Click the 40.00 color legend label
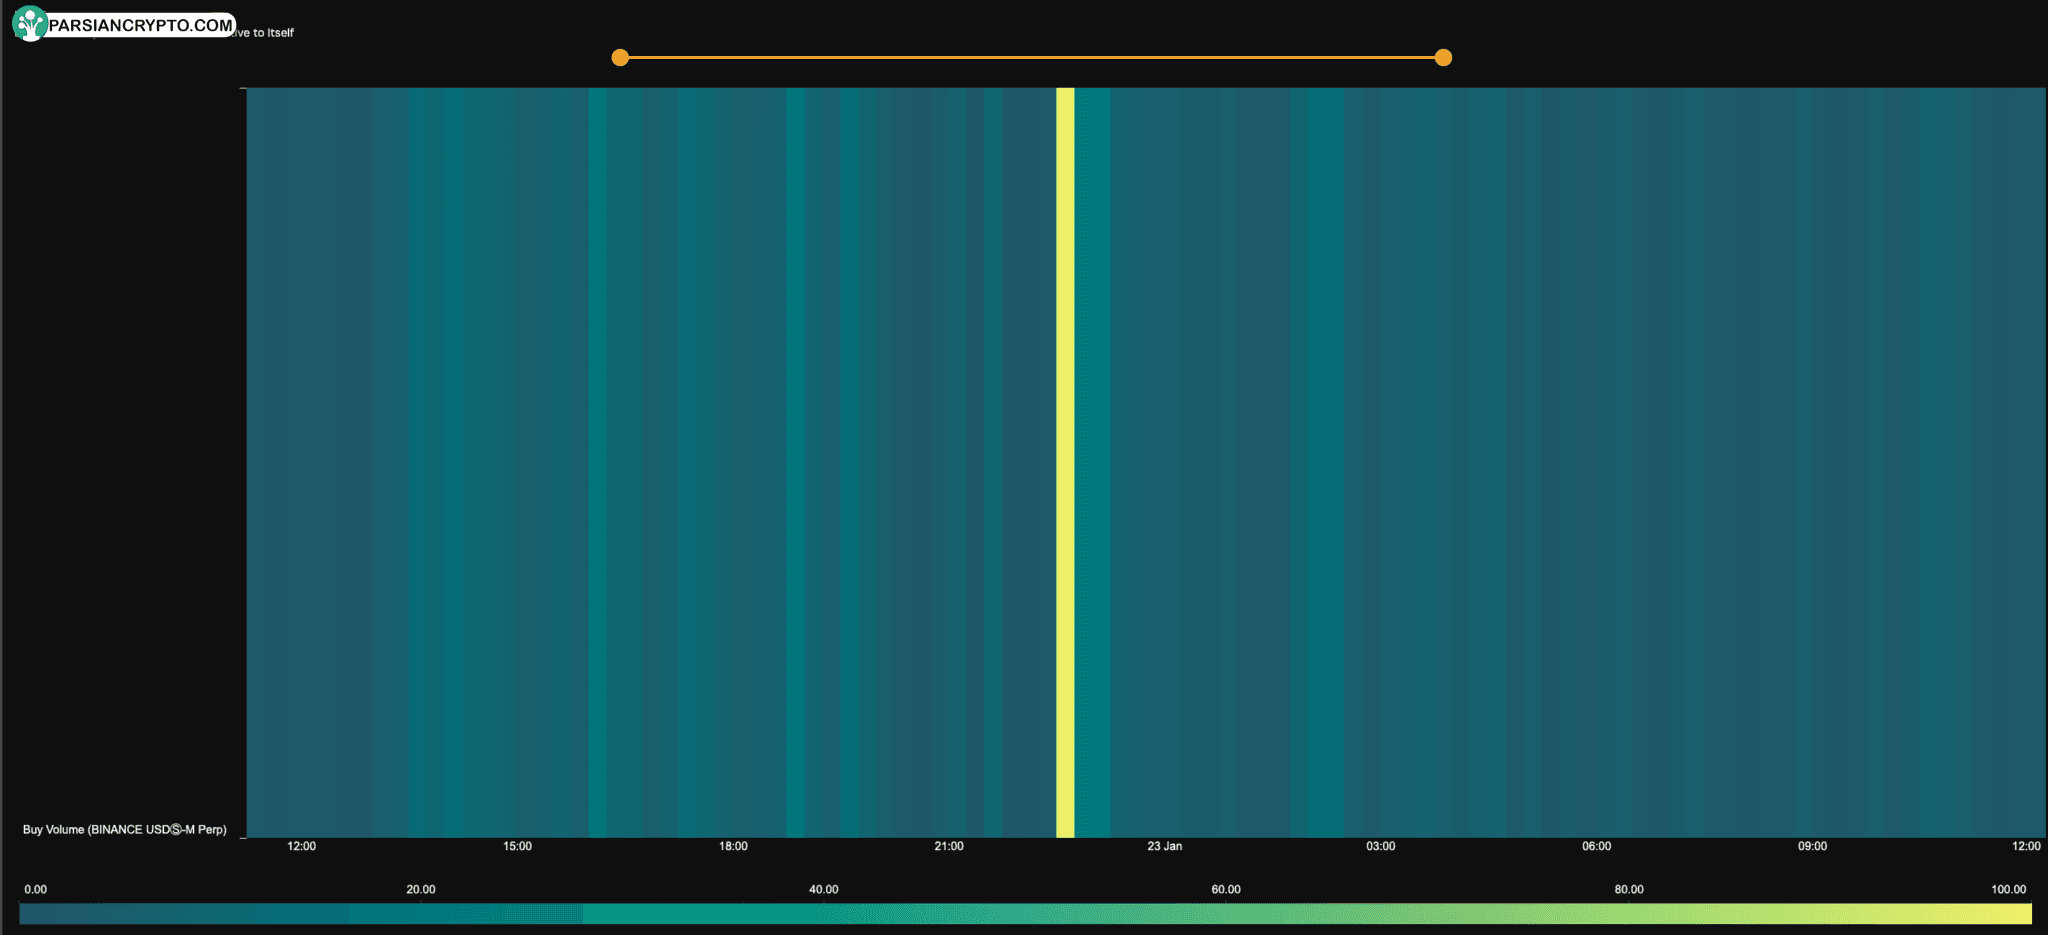Screen dimensions: 2048x935 823,890
